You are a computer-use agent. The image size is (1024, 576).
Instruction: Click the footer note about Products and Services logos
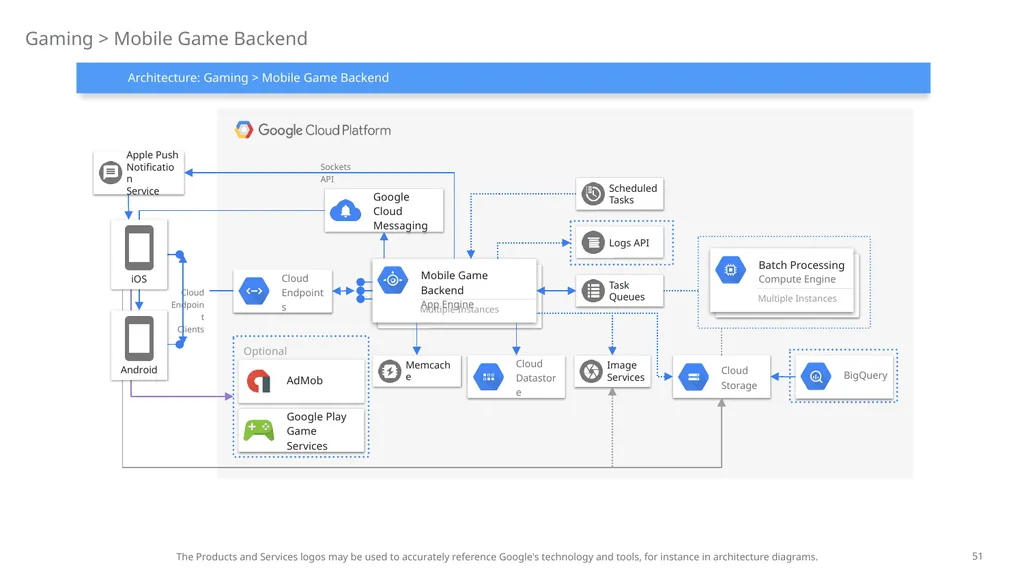496,557
